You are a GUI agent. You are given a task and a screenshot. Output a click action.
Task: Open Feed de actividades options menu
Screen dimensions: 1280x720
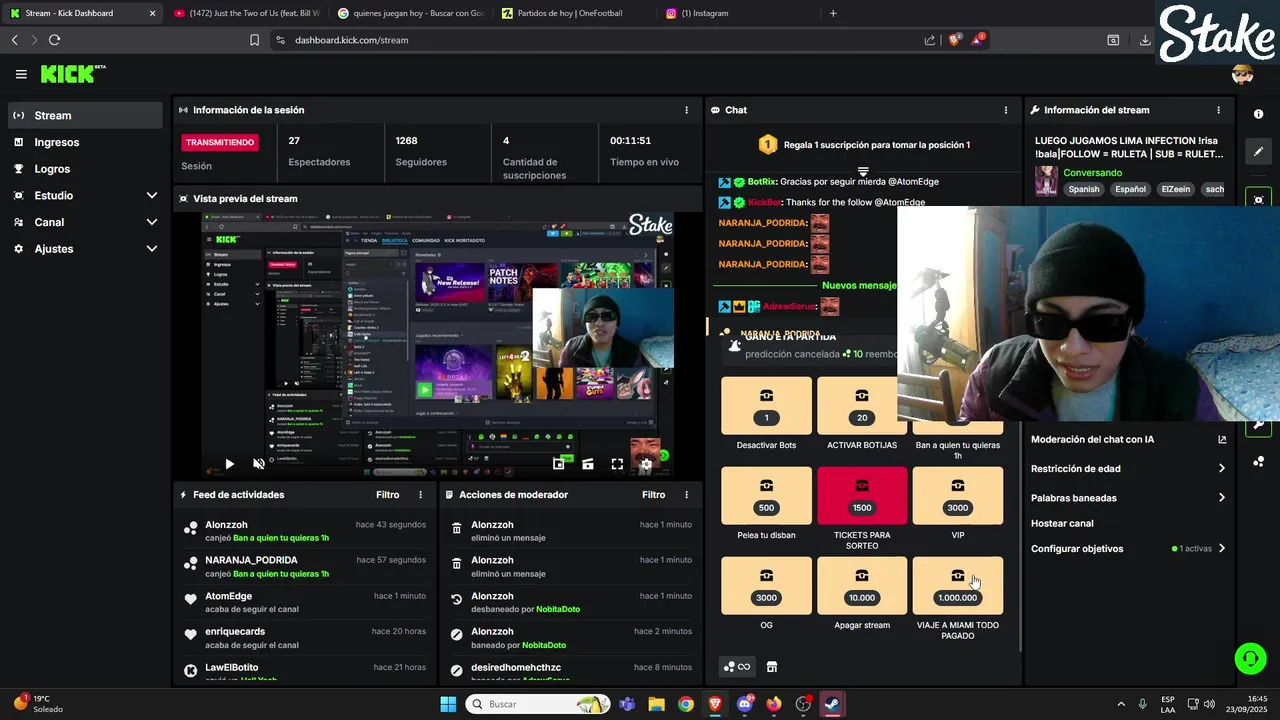[420, 495]
